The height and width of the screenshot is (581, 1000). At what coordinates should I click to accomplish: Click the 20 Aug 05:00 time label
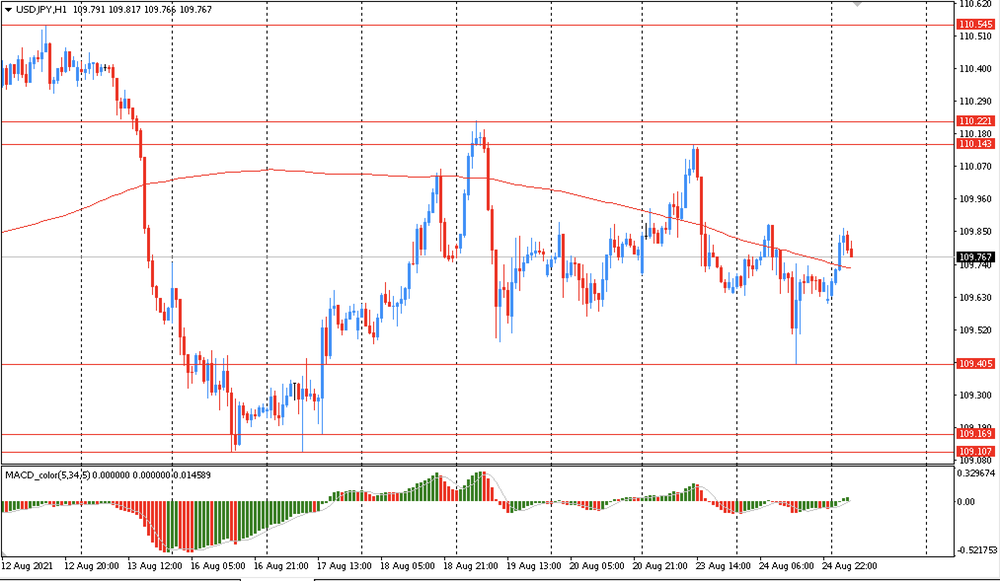[597, 566]
